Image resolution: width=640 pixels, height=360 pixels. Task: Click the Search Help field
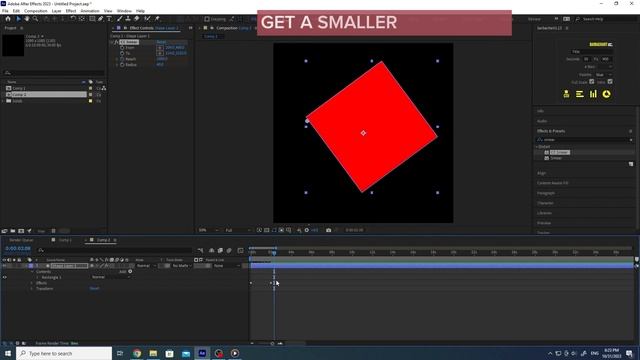(604, 19)
